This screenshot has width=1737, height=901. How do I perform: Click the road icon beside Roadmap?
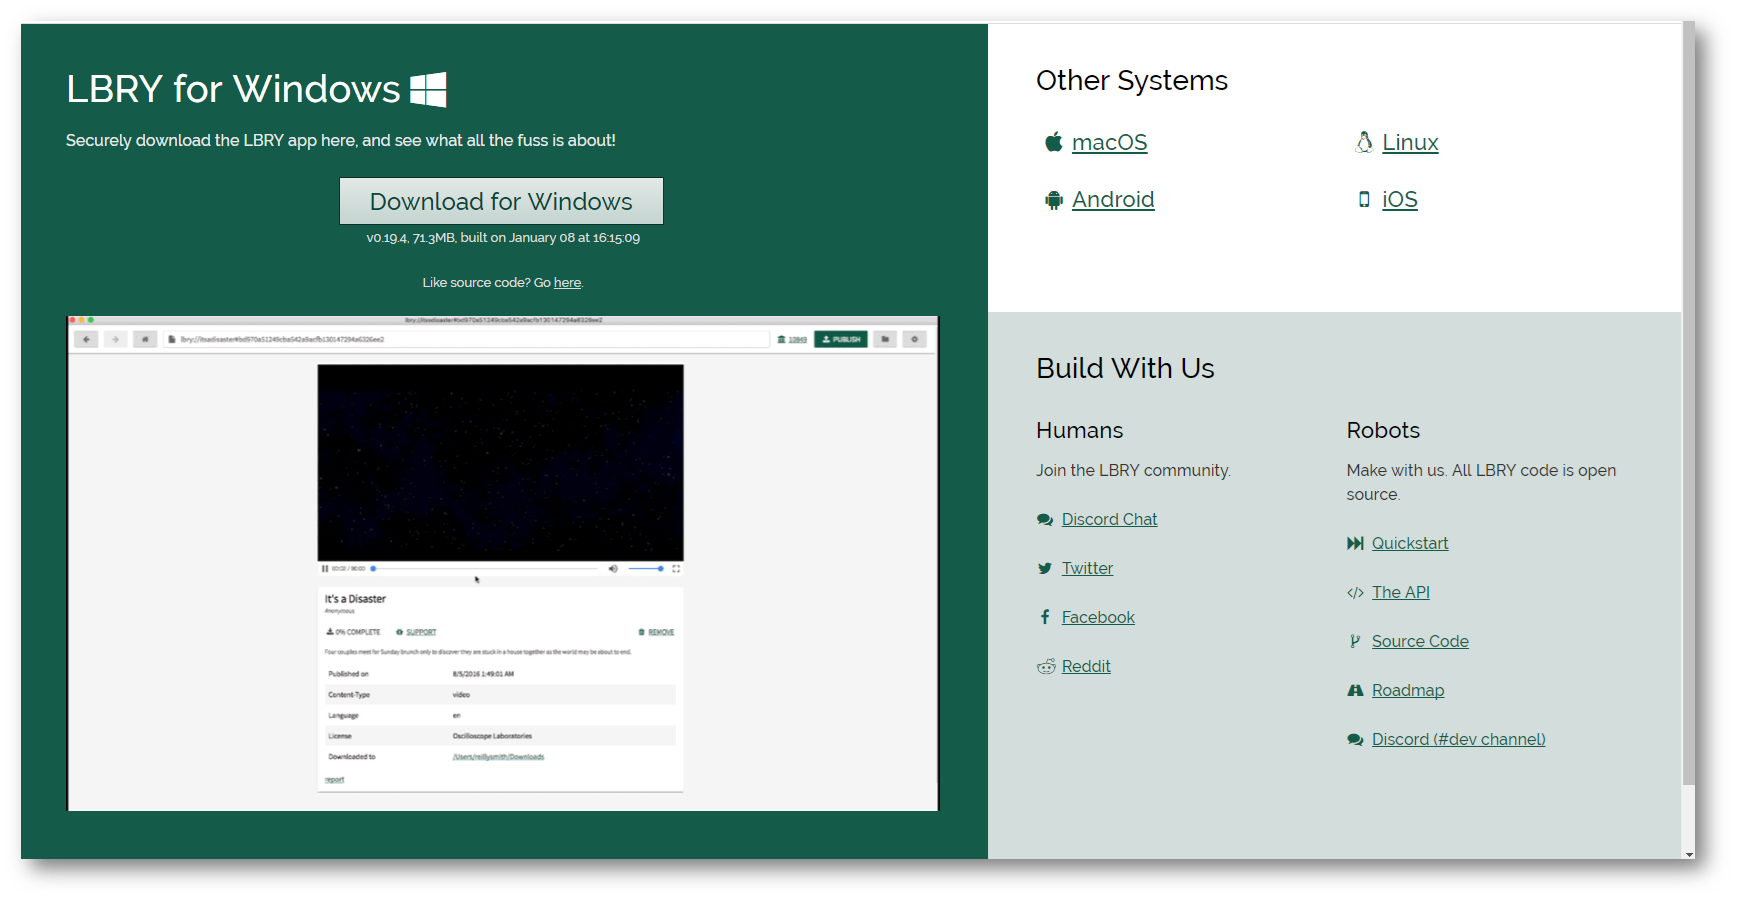pos(1355,690)
